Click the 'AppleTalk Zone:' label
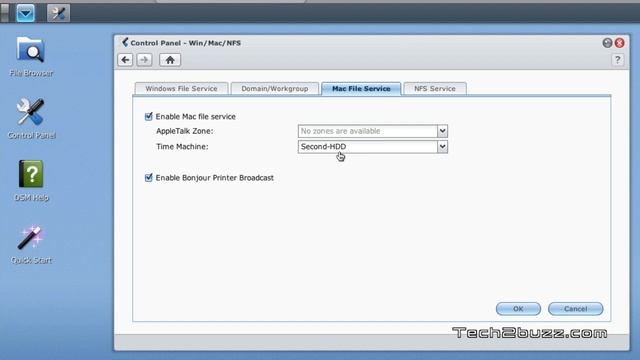 184,131
